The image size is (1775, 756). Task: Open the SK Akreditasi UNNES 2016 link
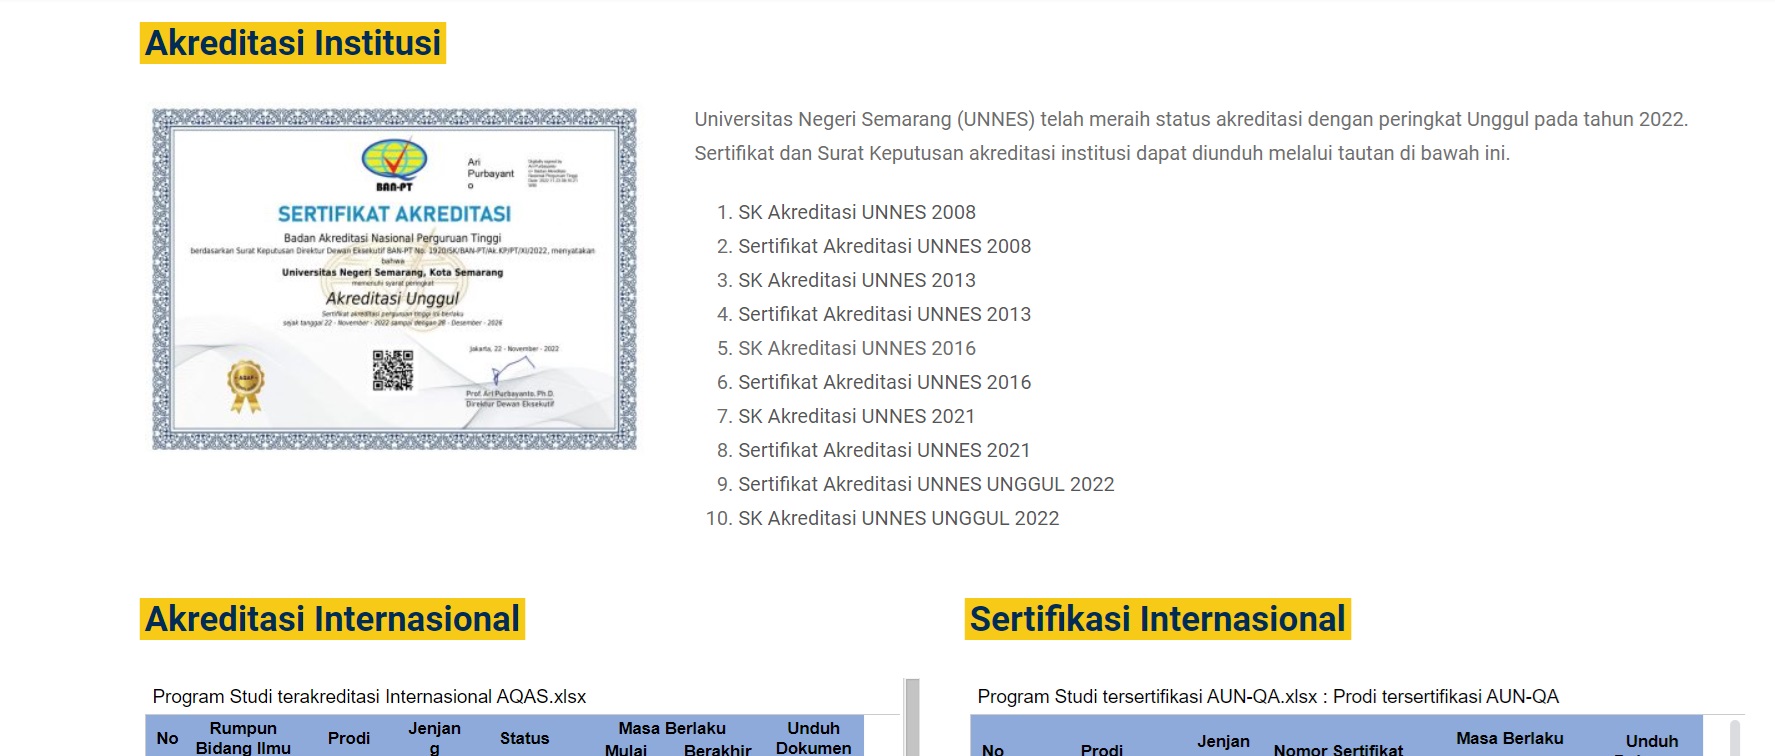857,348
